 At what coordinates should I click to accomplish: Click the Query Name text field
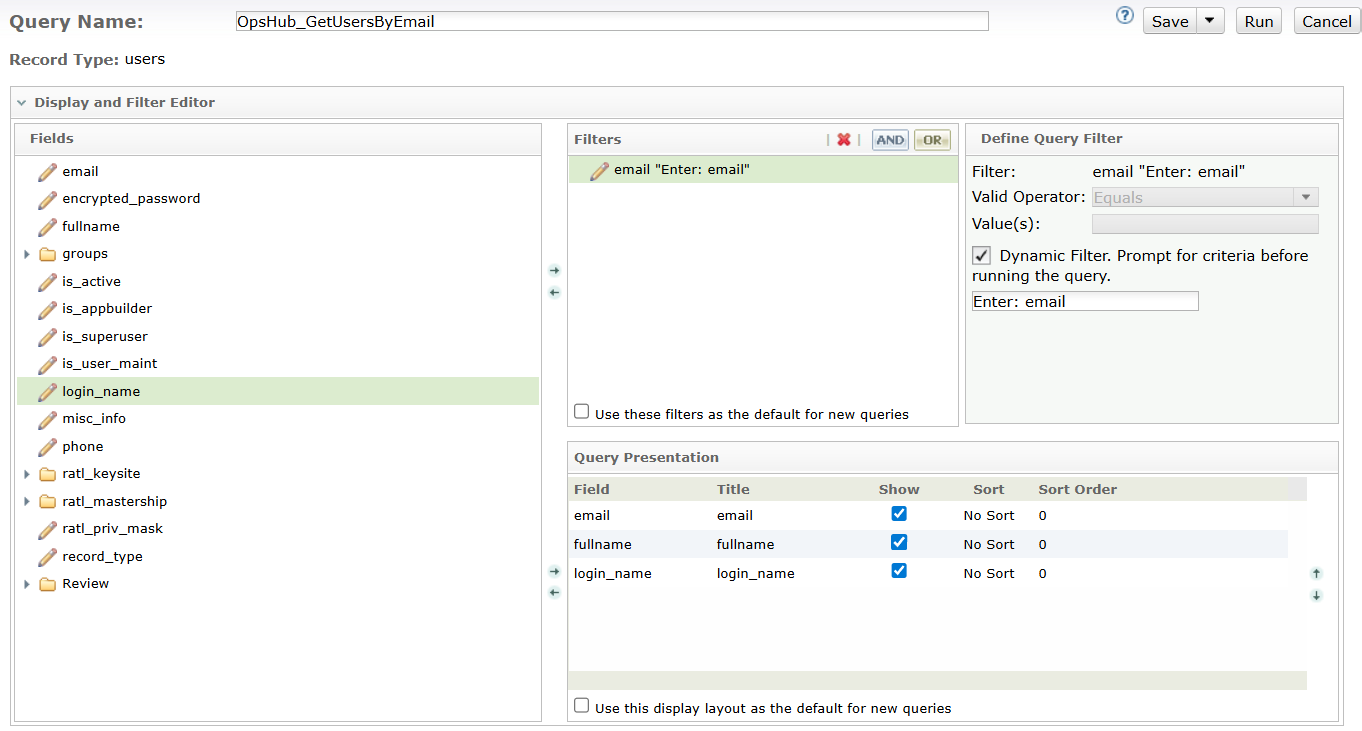pyautogui.click(x=611, y=21)
